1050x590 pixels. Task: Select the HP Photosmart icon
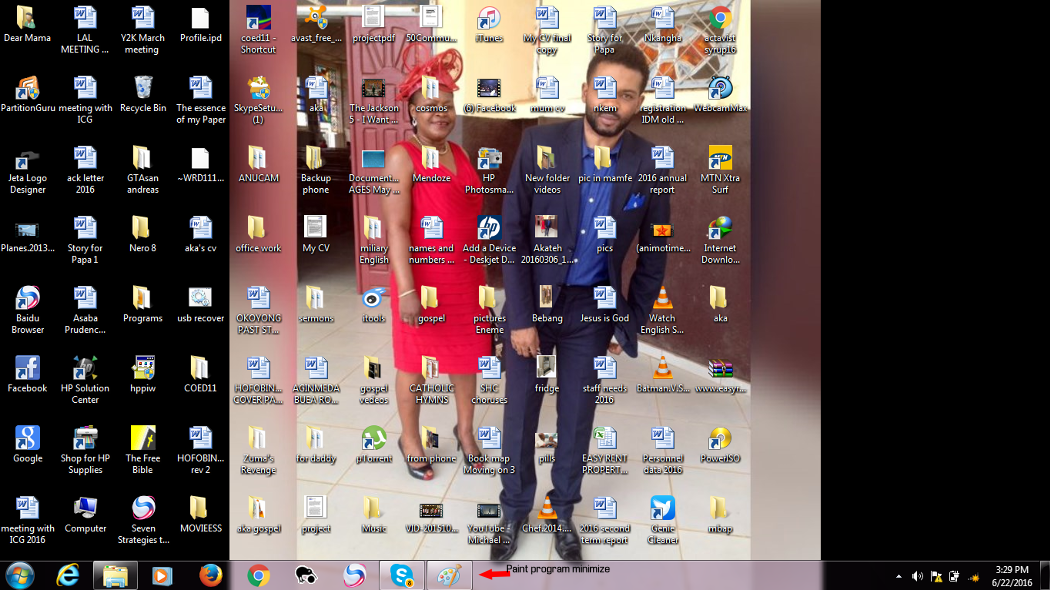489,171
